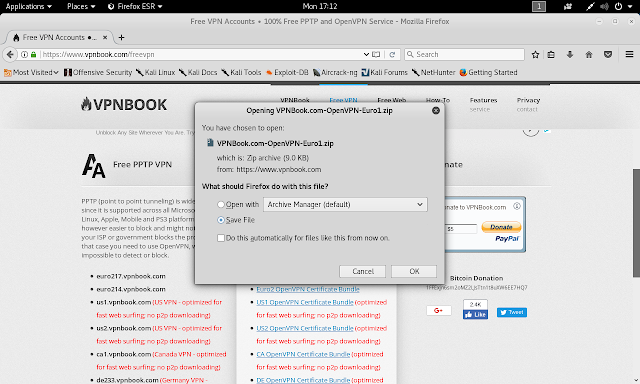Close the Opening zip dialog with X
This screenshot has width=640, height=384.
coord(436,111)
